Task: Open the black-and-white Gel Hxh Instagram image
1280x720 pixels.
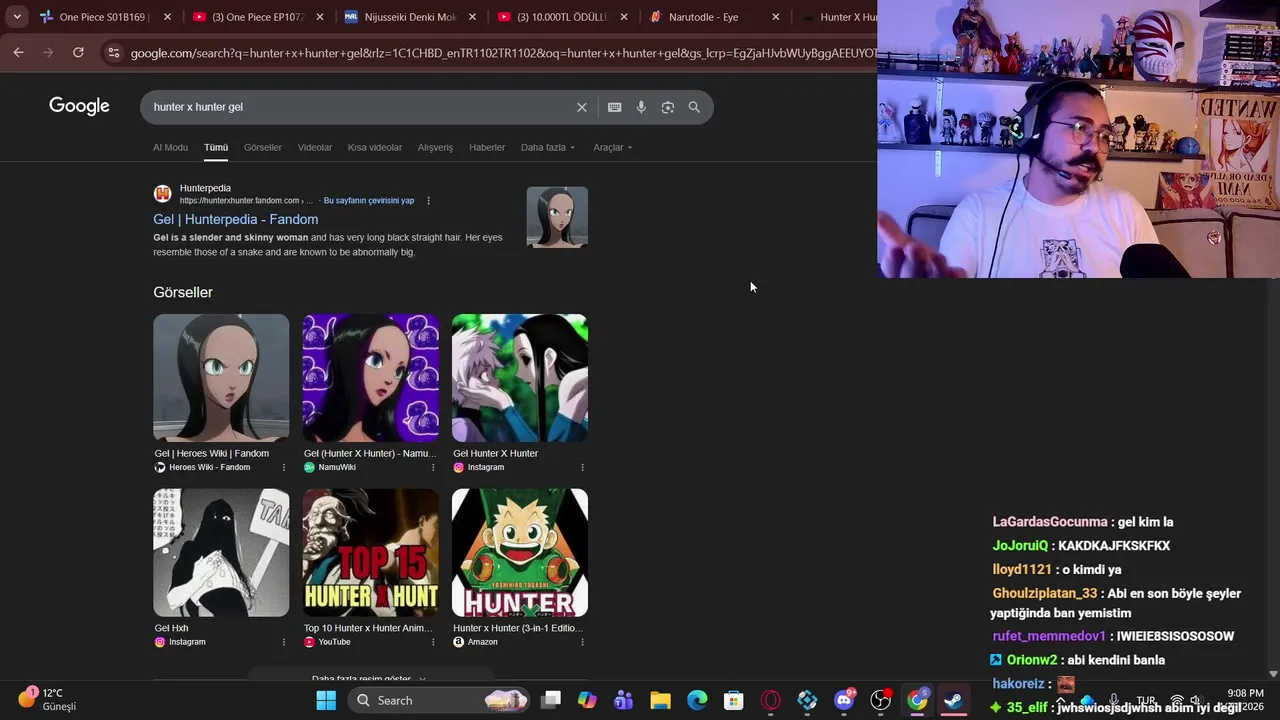Action: (x=221, y=552)
